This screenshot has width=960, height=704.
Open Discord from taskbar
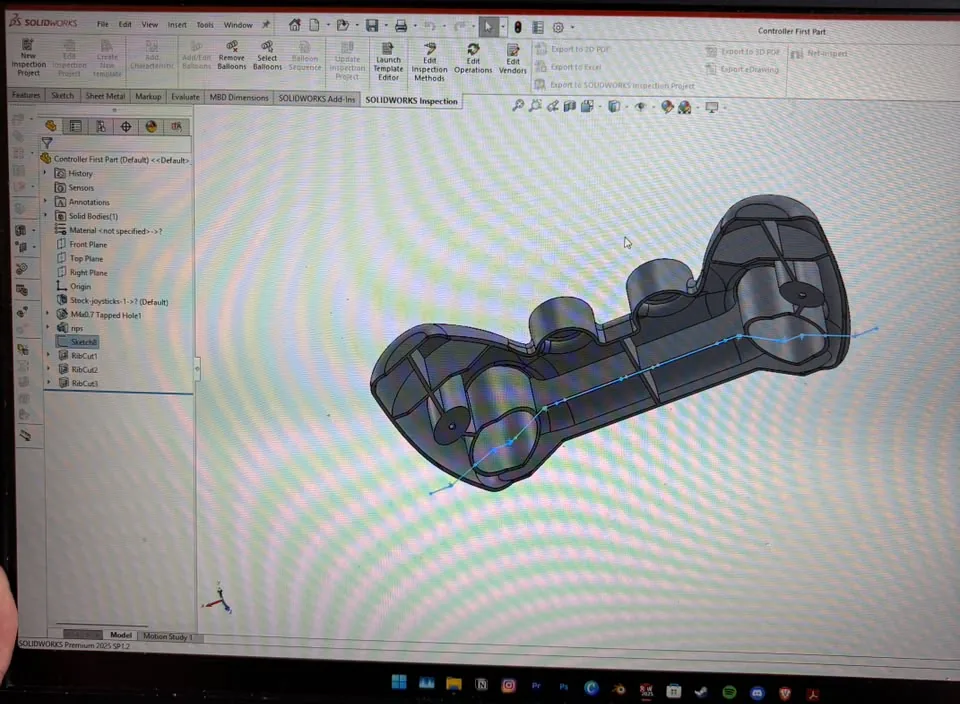(x=757, y=692)
